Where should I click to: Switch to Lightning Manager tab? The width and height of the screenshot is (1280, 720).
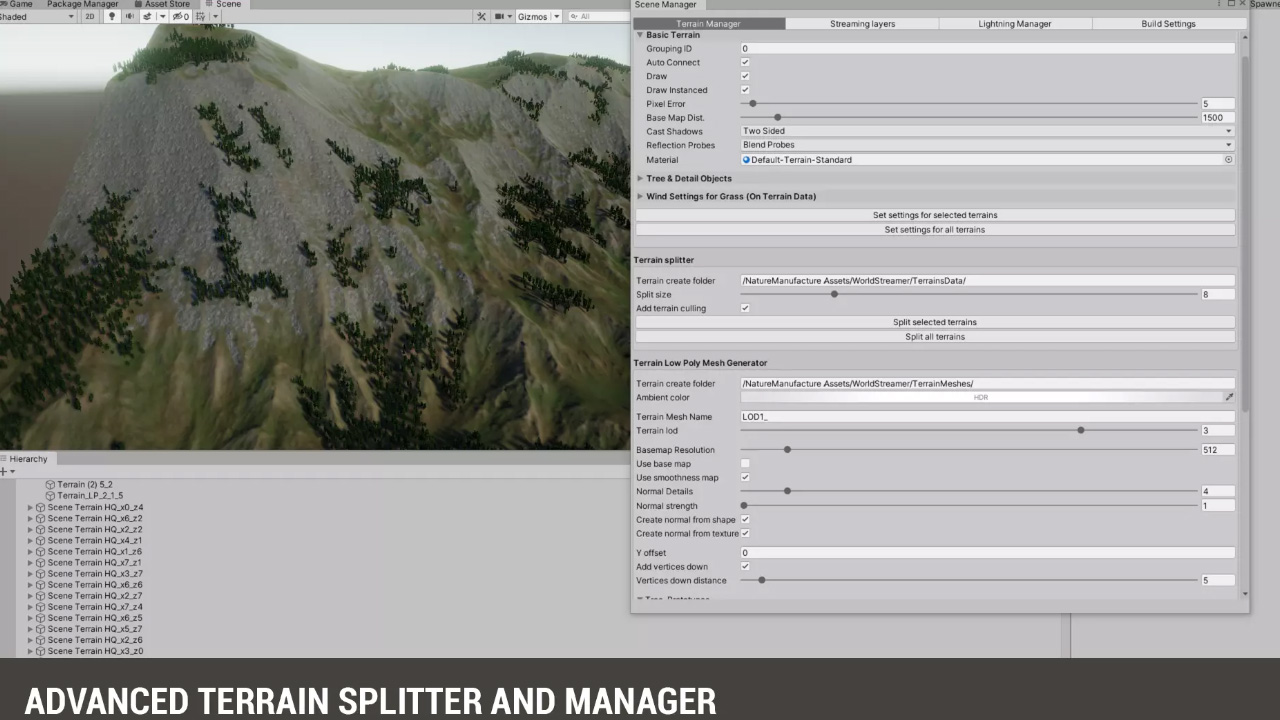(1015, 23)
